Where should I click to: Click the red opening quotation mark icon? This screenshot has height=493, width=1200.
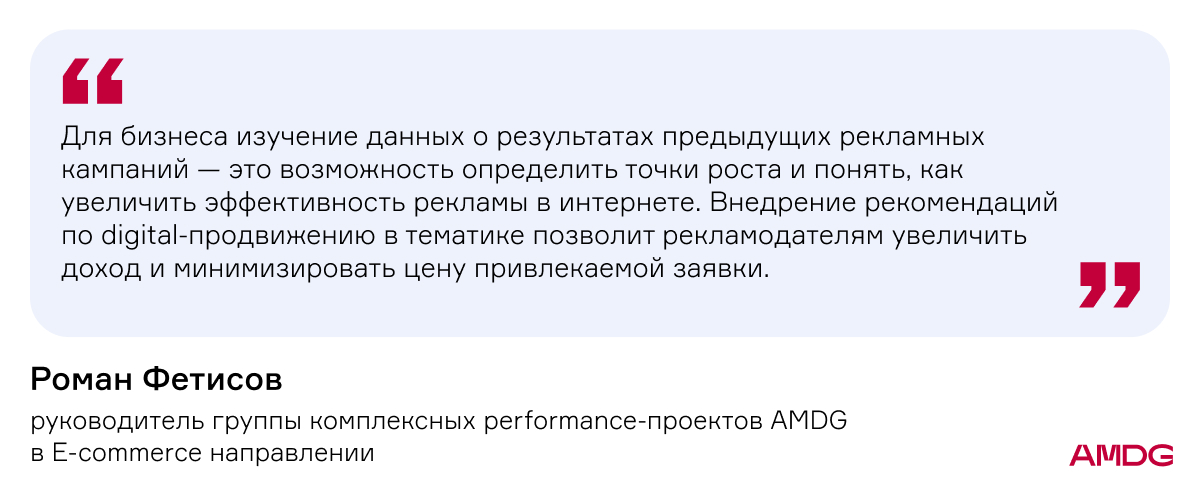pos(92,81)
